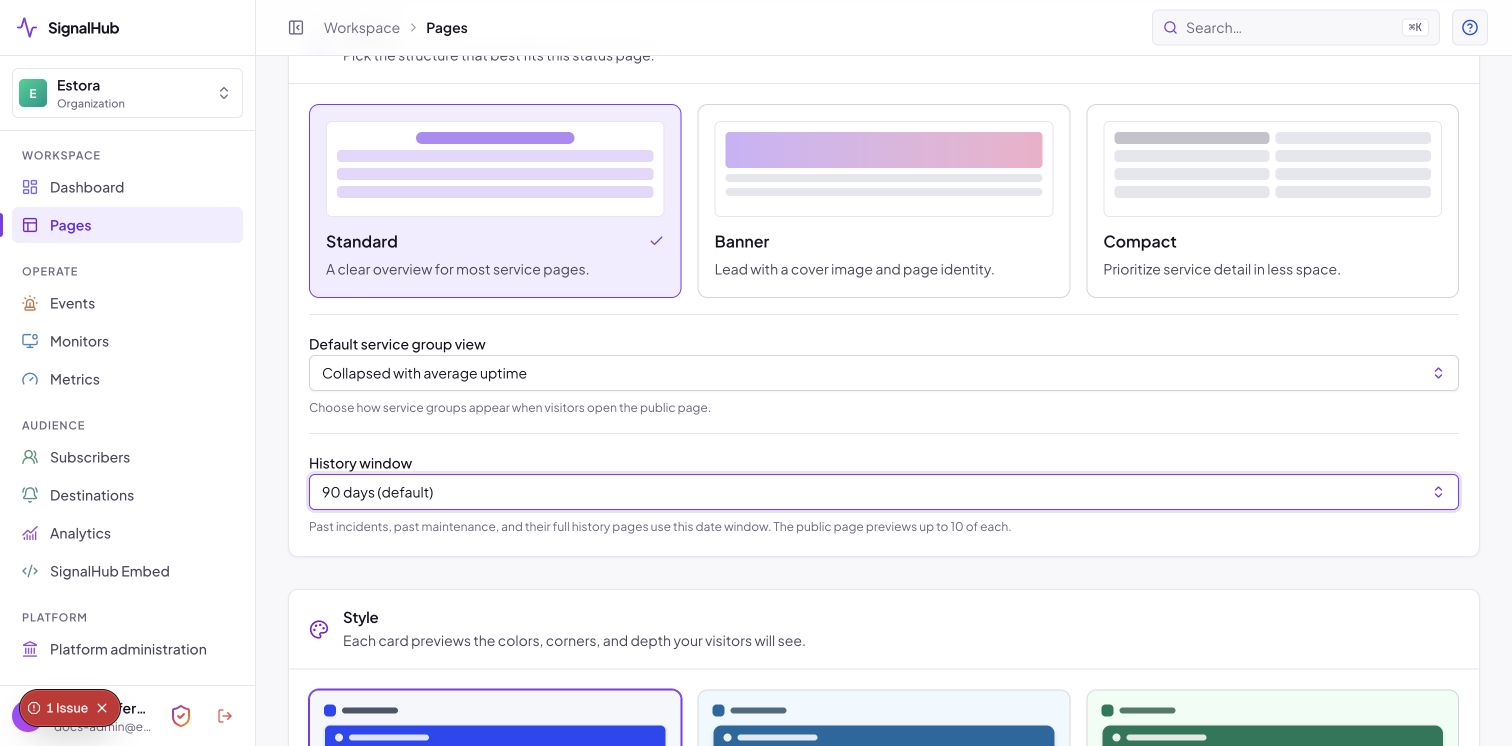Click the SignalHub Embed code icon
1512x746 pixels.
click(x=30, y=571)
